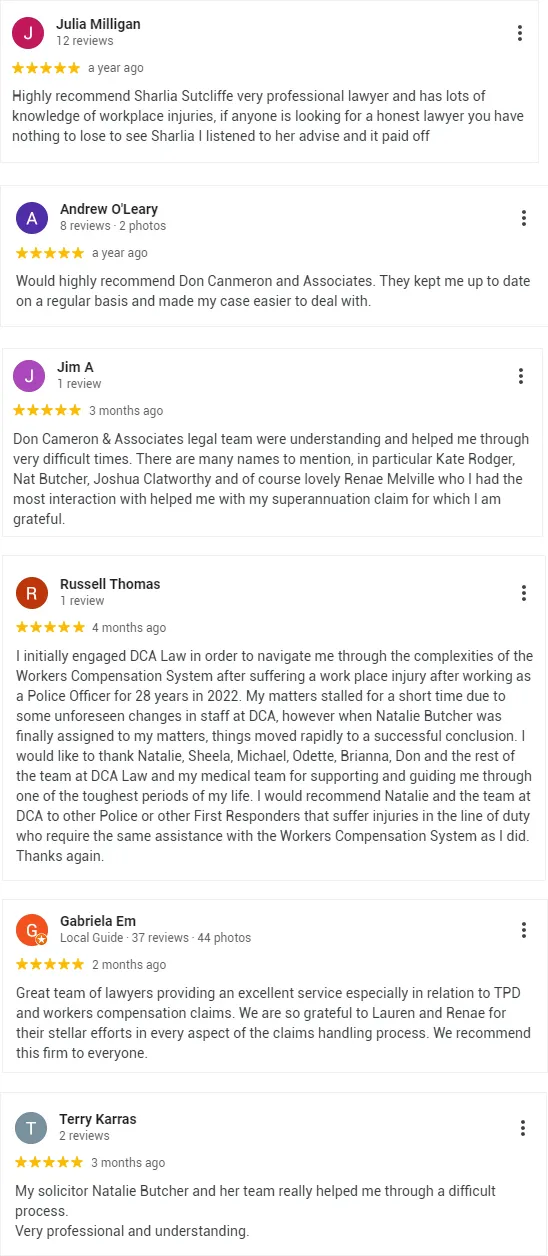Viewport: 548px width, 1256px height.
Task: Click Jim A's violet J avatar
Action: click(29, 376)
